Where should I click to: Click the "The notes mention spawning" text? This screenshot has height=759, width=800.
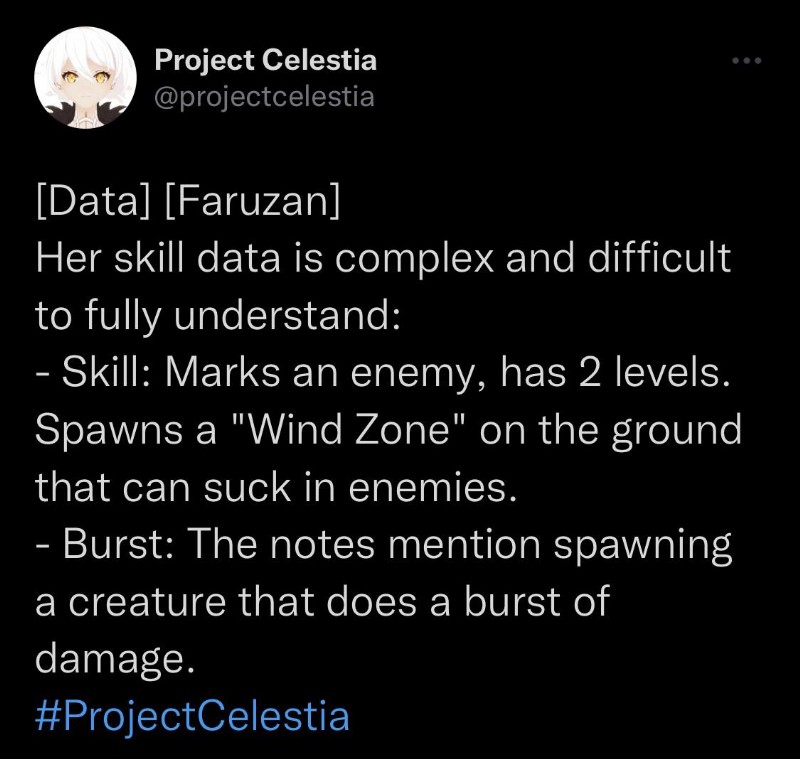[x=459, y=544]
